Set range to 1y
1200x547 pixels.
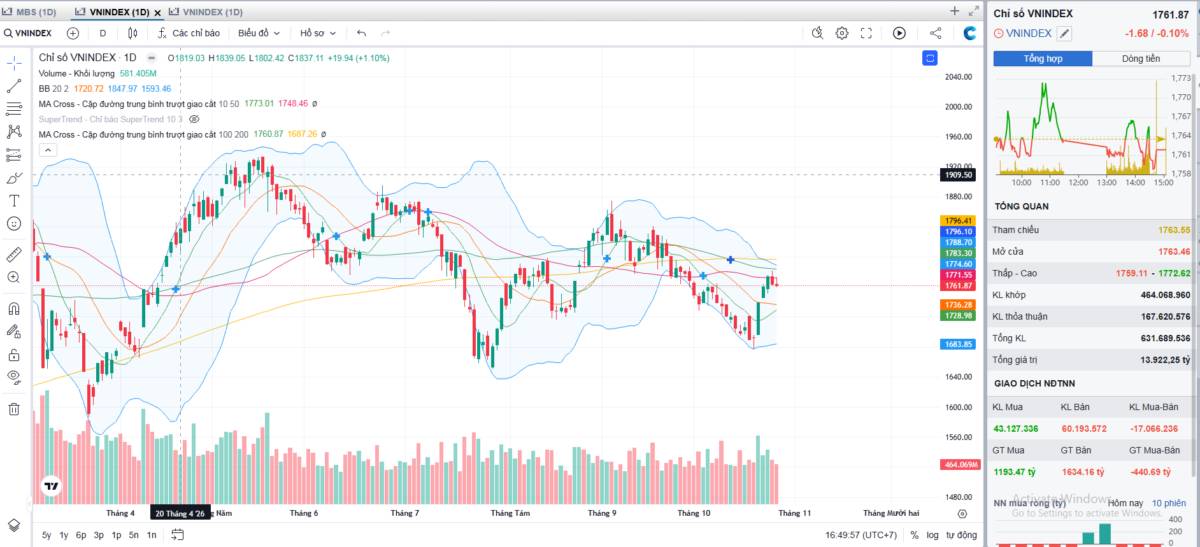(64, 535)
